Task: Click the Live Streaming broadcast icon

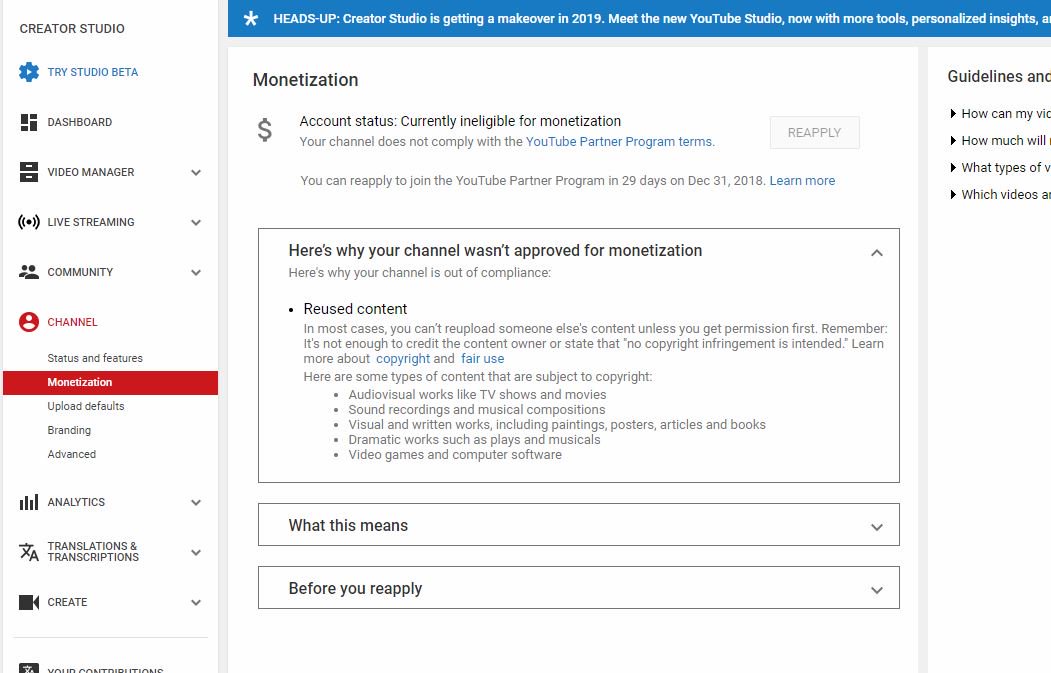Action: tap(29, 222)
